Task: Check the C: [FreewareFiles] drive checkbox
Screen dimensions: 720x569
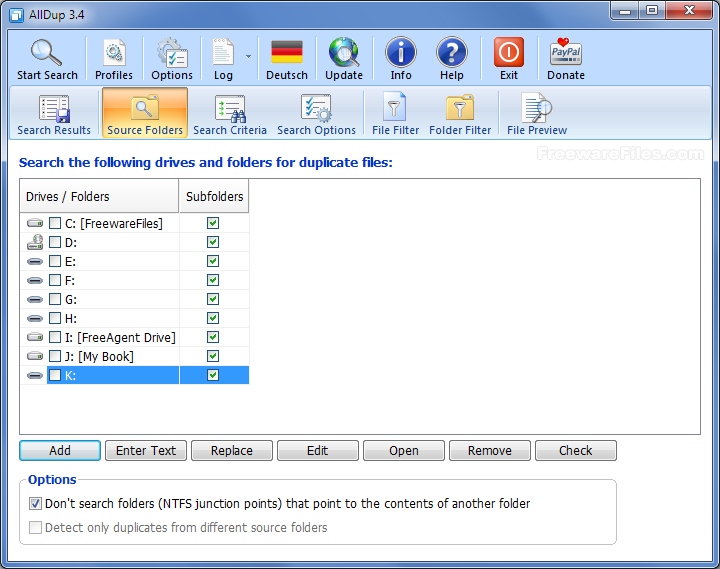Action: click(55, 223)
